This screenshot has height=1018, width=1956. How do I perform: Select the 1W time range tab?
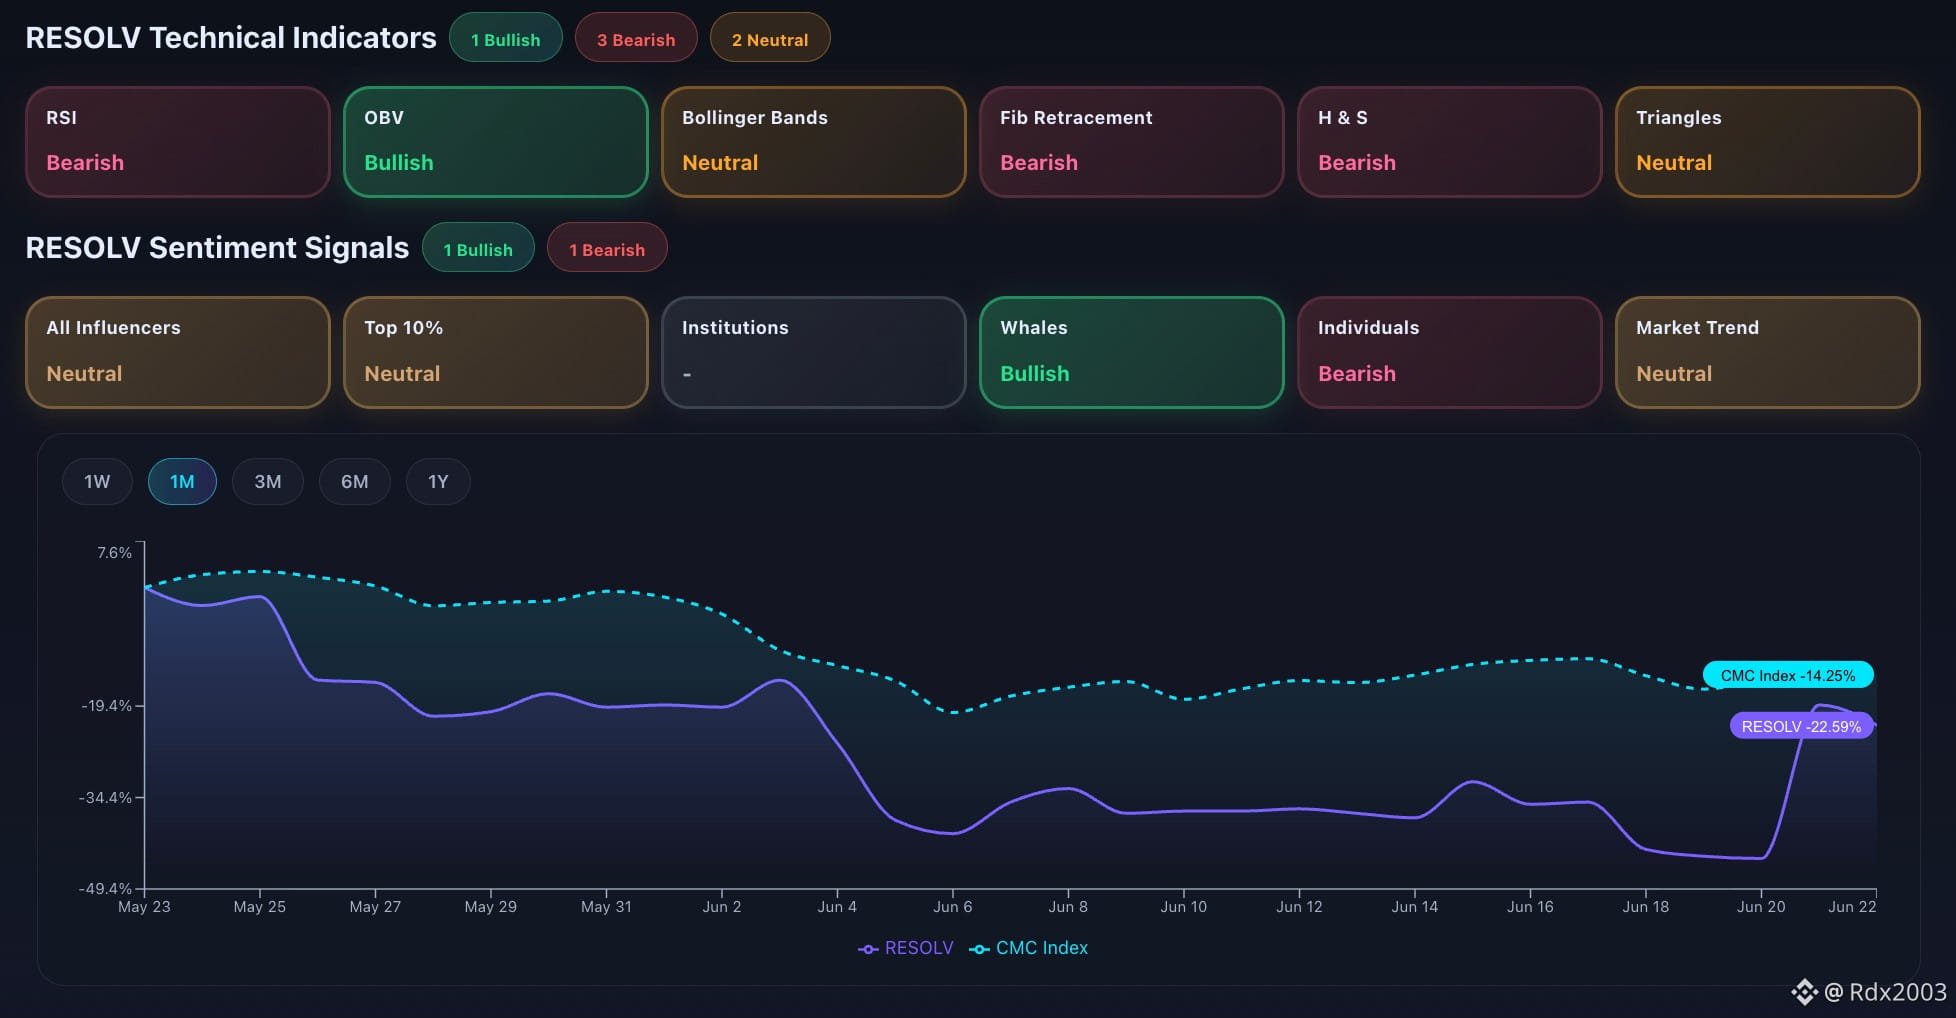pos(97,482)
